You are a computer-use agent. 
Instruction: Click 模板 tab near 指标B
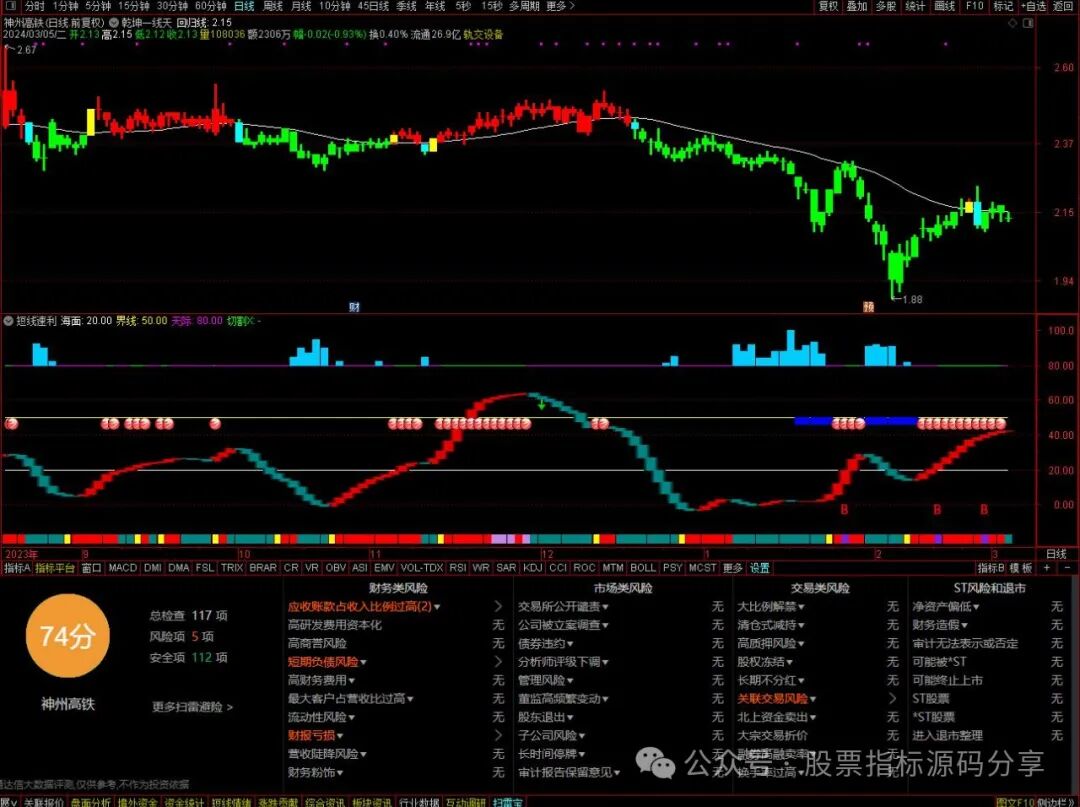click(x=1021, y=567)
